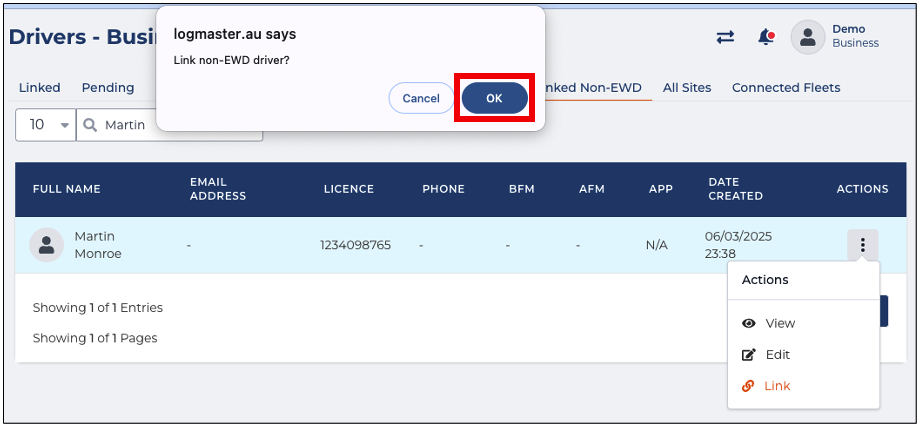Click the chain icon beside Link
The image size is (919, 427).
point(748,386)
